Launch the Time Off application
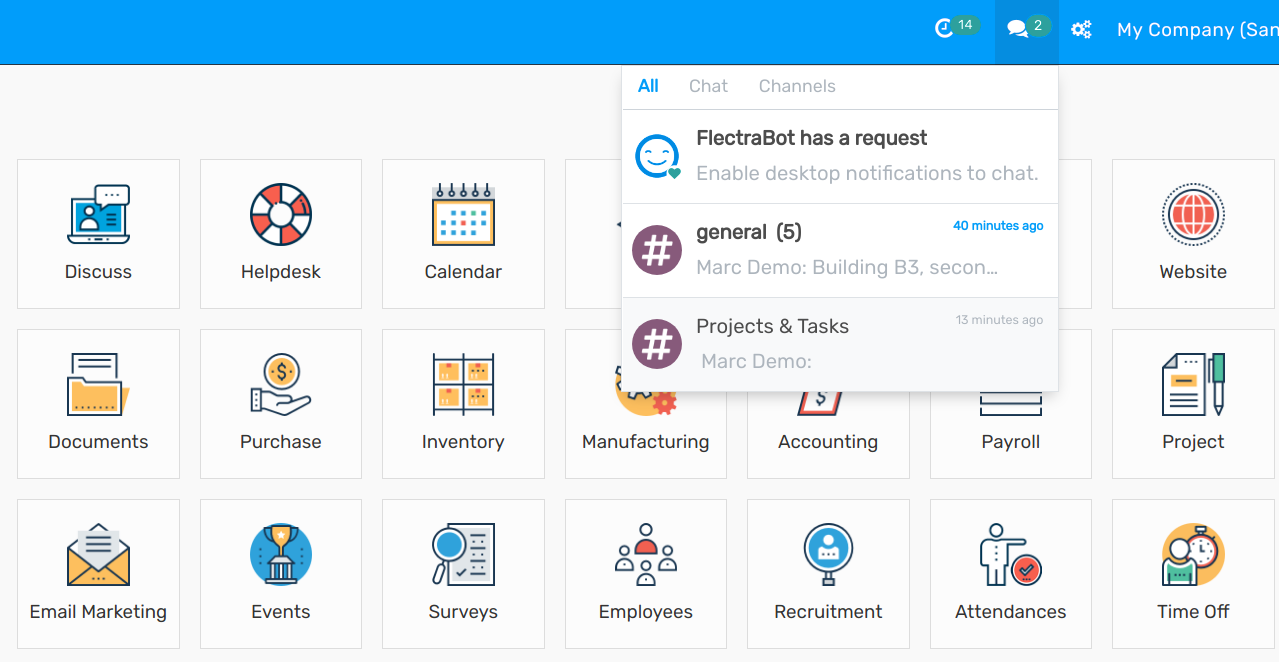The height and width of the screenshot is (662, 1279). (1192, 573)
